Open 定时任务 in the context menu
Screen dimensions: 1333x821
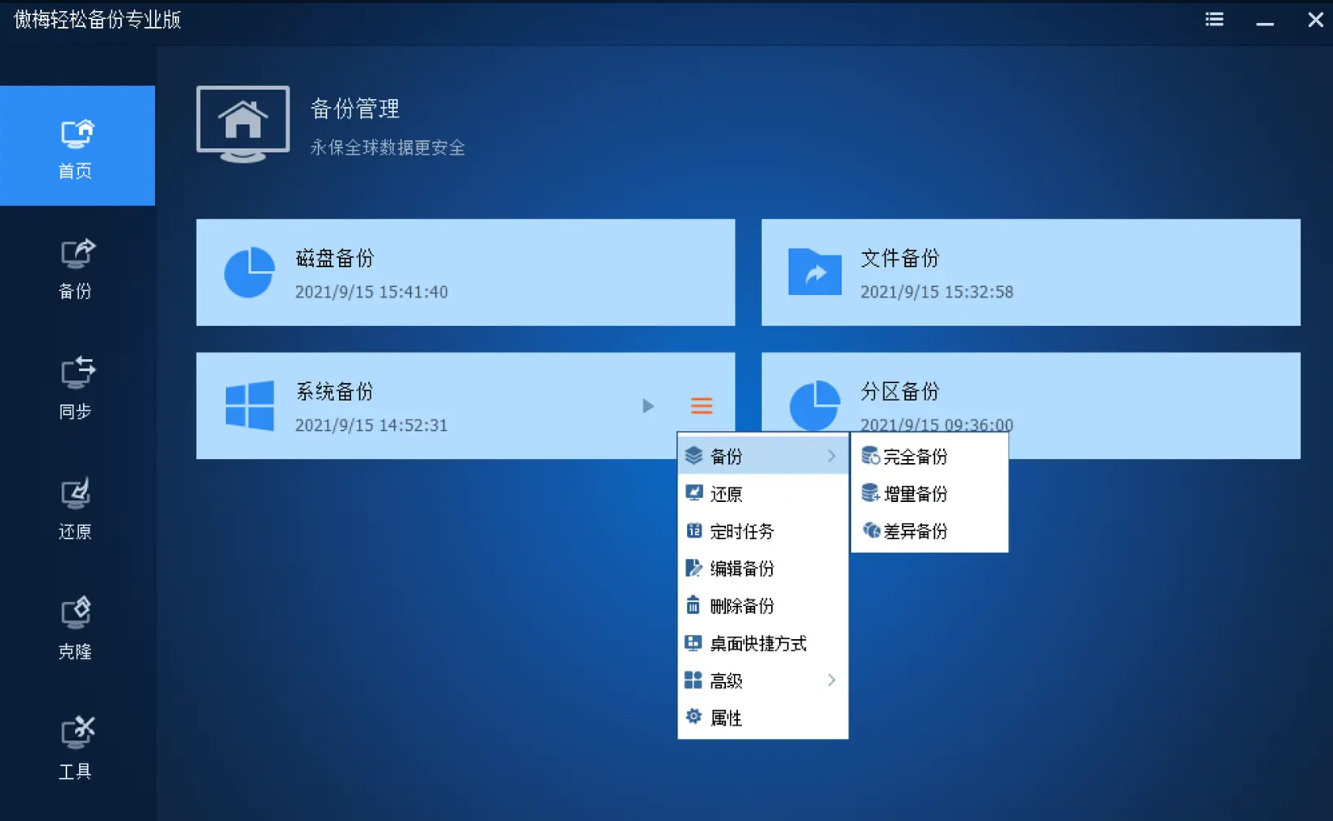[x=741, y=531]
